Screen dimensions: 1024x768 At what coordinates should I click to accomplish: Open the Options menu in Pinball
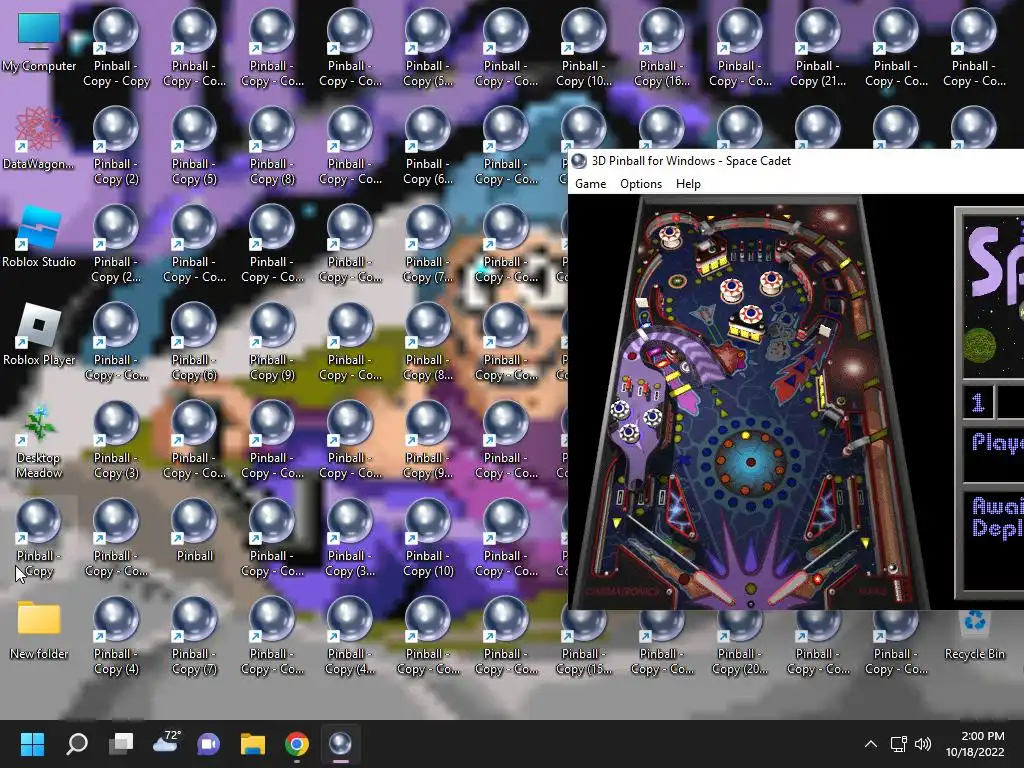[641, 184]
